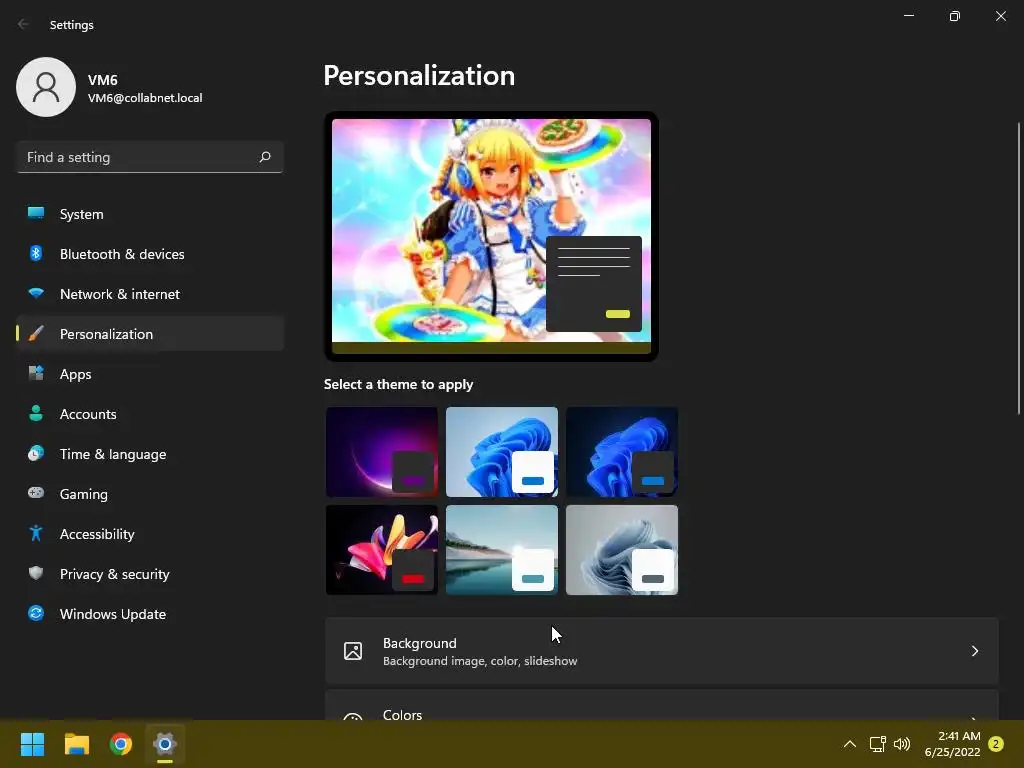This screenshot has width=1024, height=768.
Task: Click the page vertical scrollbar
Action: [1019, 268]
